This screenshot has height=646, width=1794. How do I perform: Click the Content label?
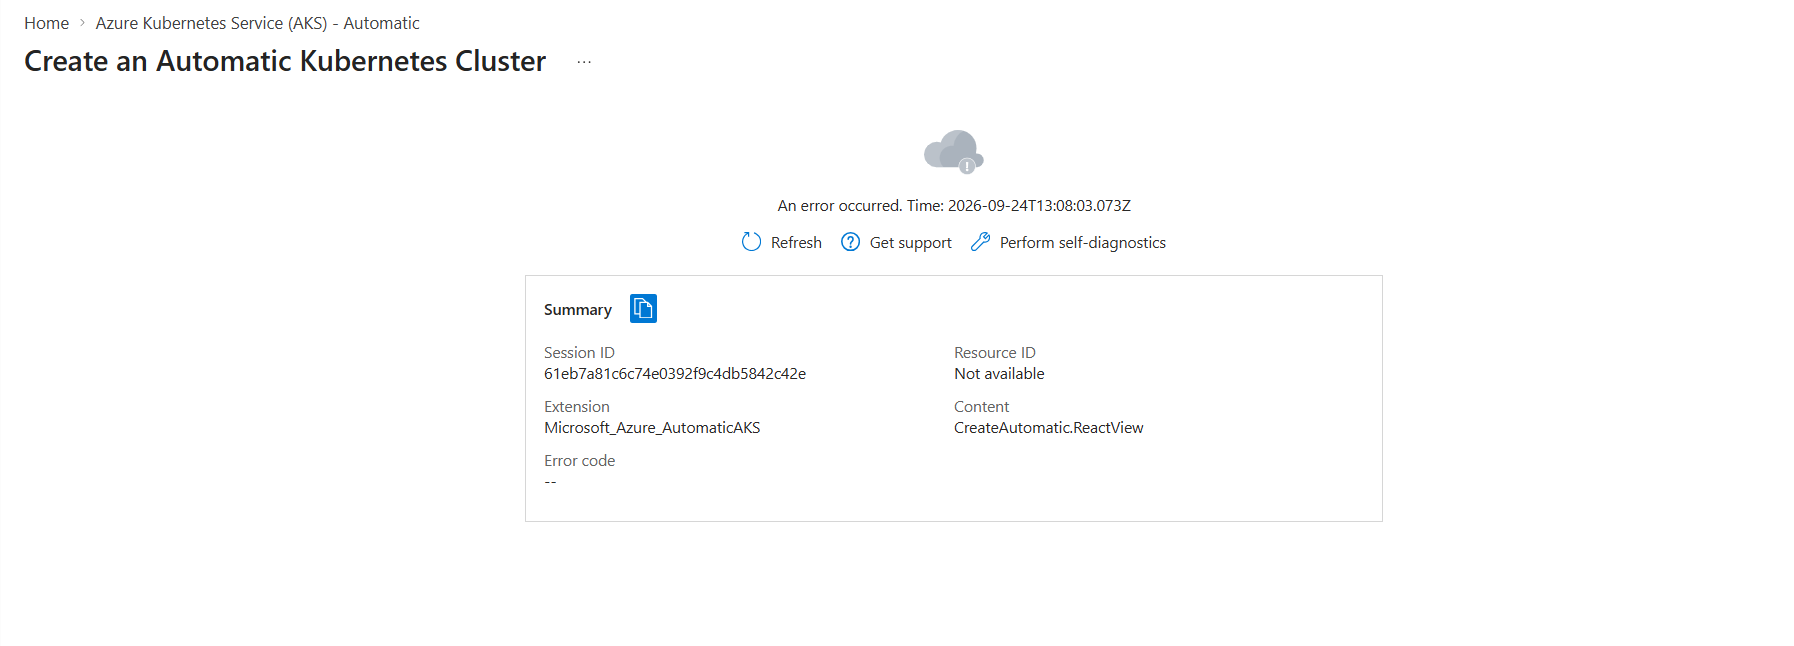pos(981,407)
